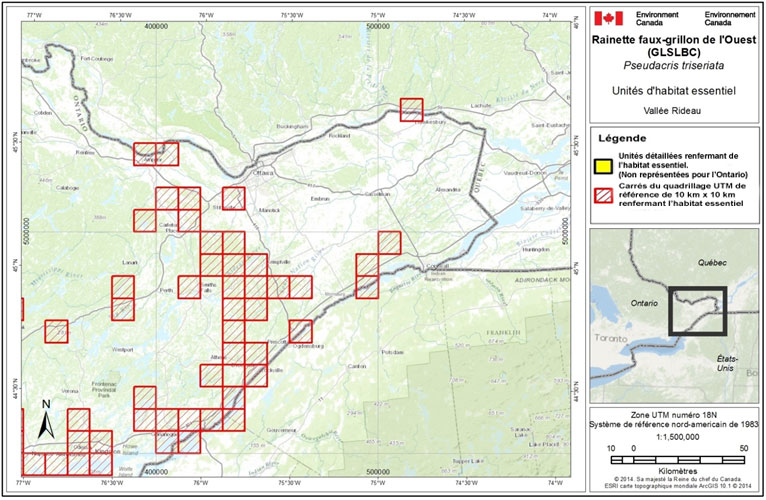Click the Ottawa city label
This screenshot has width=766, height=500.
(x=262, y=173)
